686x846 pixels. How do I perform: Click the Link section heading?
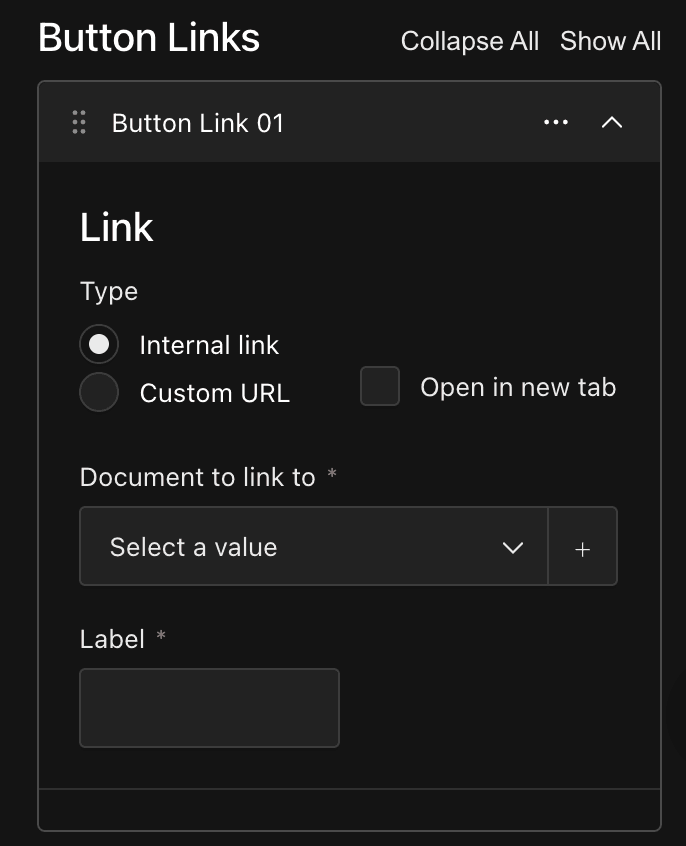117,227
